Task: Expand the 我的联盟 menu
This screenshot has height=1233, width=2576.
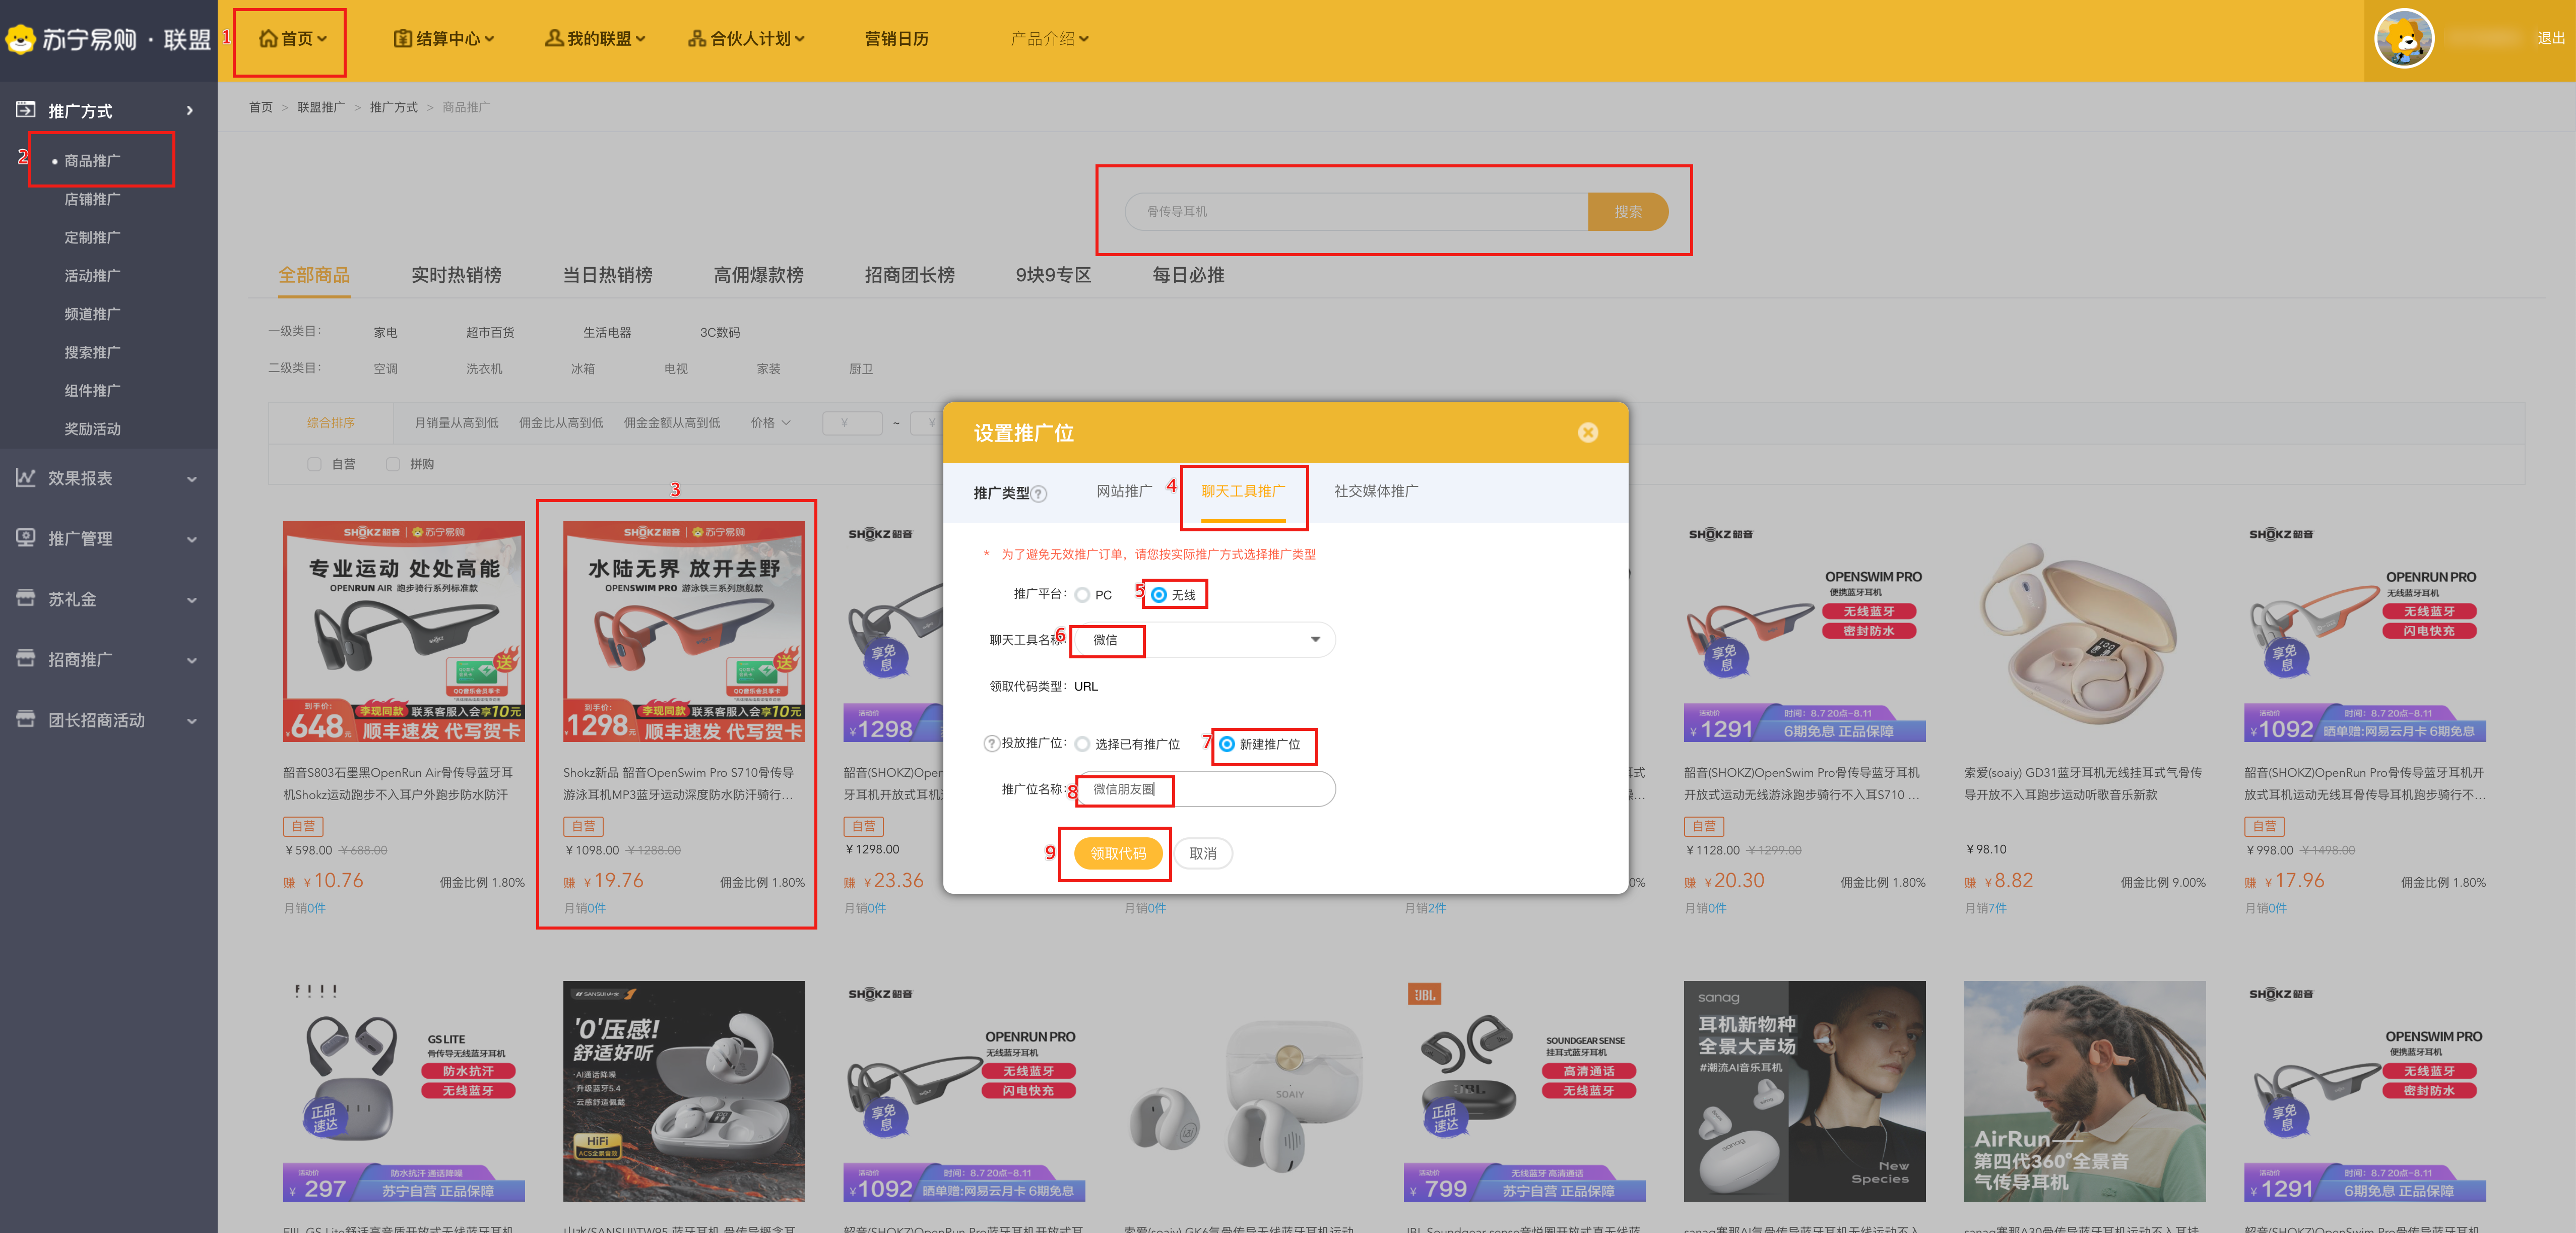Action: tap(640, 39)
